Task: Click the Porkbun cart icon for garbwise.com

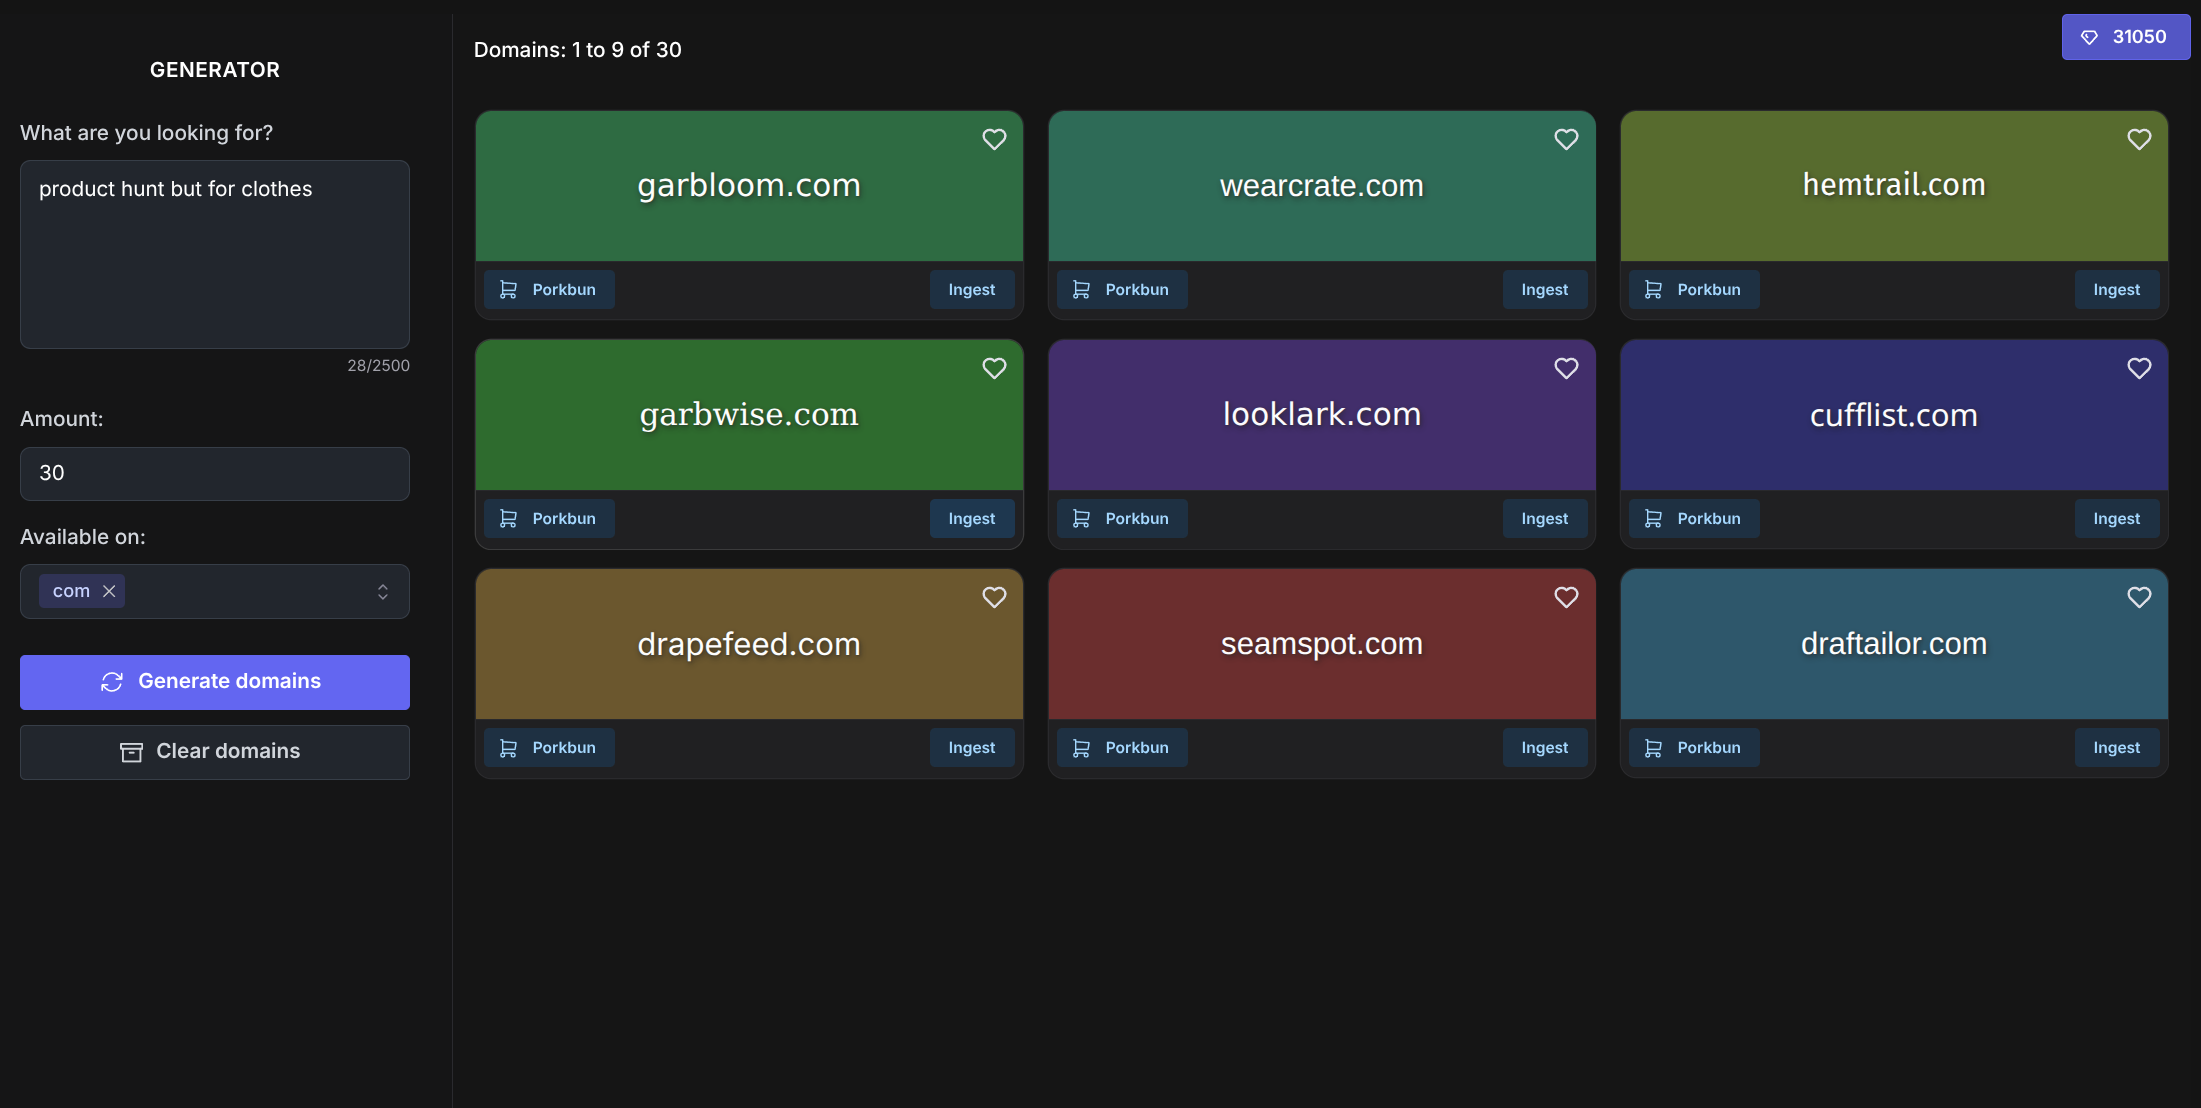Action: [508, 518]
